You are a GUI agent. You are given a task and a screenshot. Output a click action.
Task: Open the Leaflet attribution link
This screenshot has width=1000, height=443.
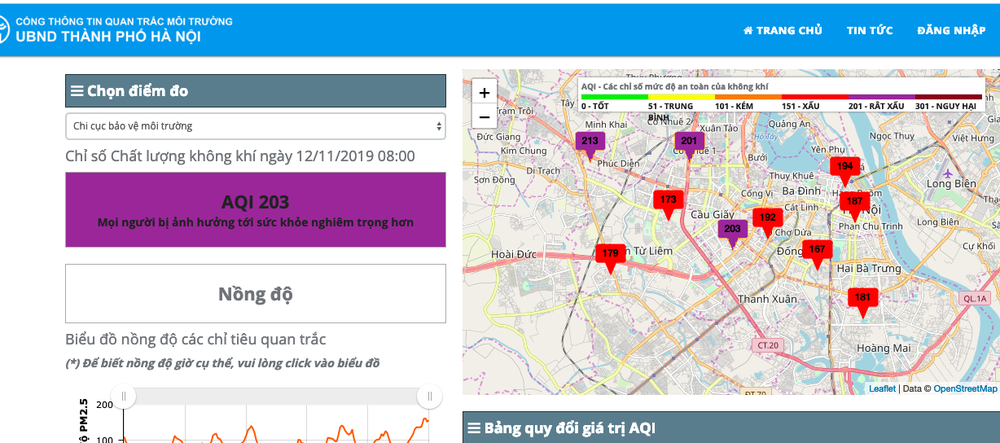click(x=882, y=388)
